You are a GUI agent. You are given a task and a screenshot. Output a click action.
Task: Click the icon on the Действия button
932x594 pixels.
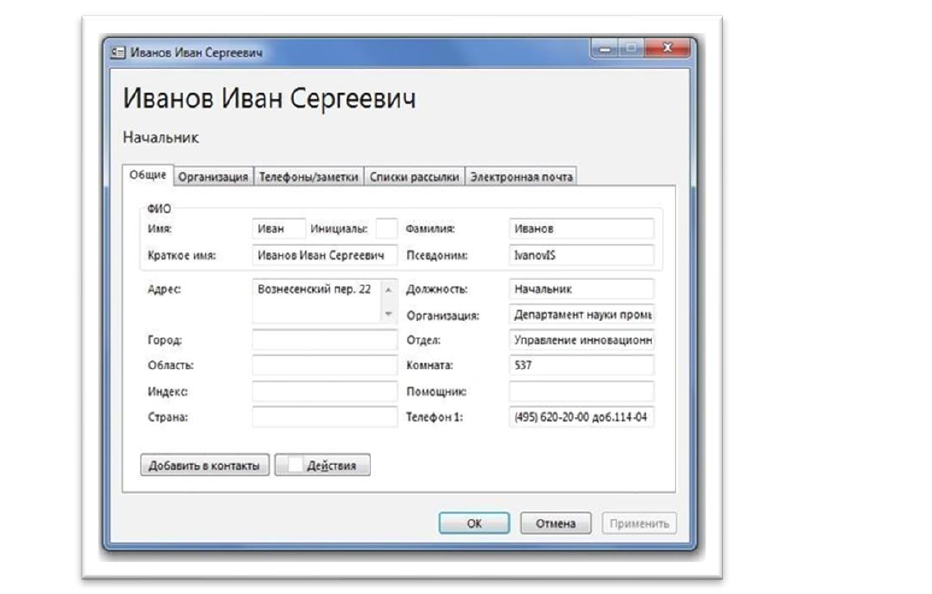pyautogui.click(x=293, y=465)
